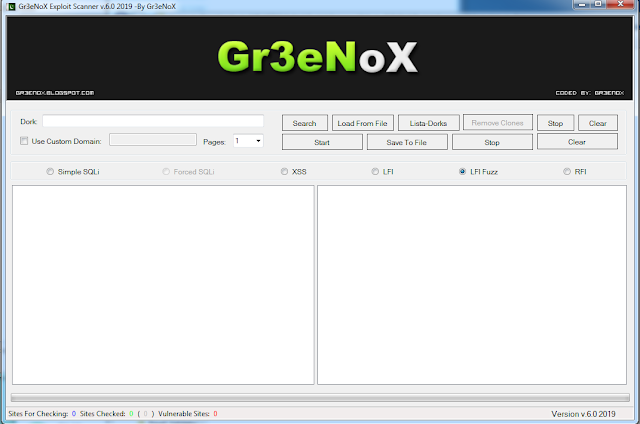The width and height of the screenshot is (640, 424).
Task: Select the LFI radio option
Action: click(375, 172)
